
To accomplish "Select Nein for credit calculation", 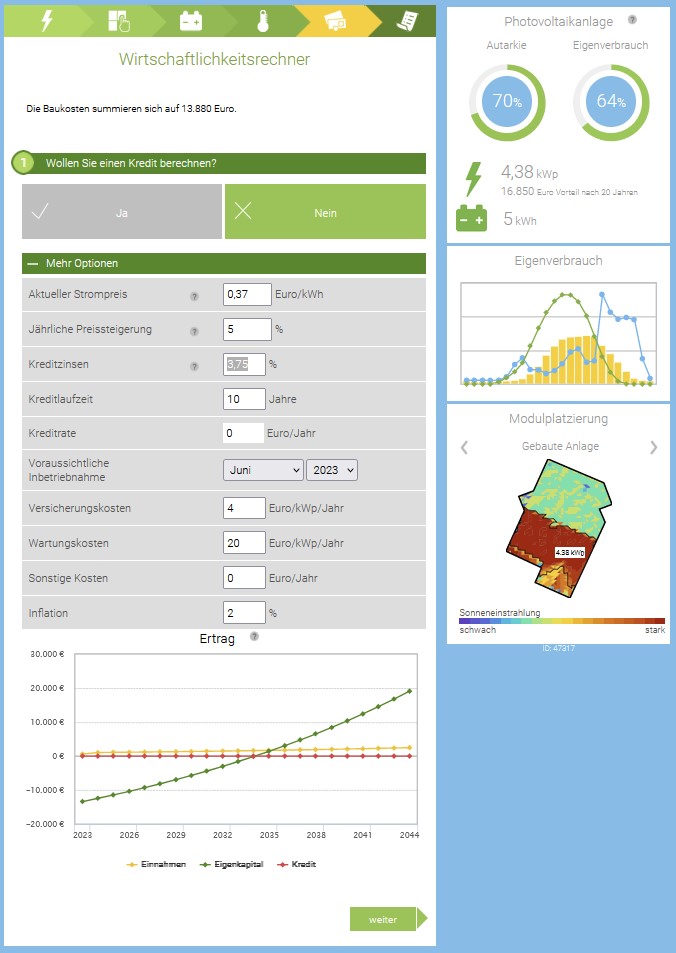I will pyautogui.click(x=325, y=212).
